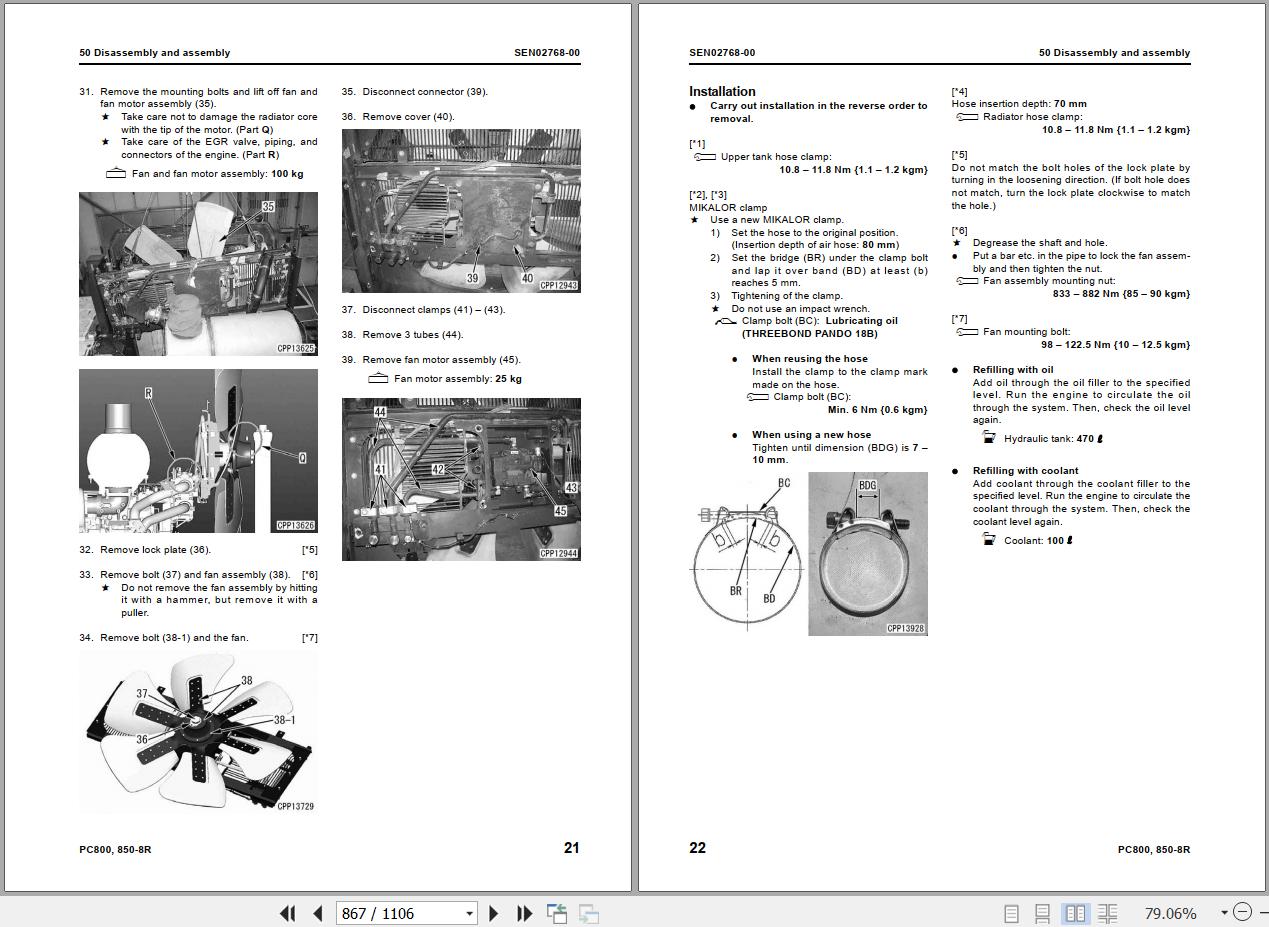Click the text 'Fan motor assembly: 25 kg'
This screenshot has width=1269, height=927.
tap(458, 379)
